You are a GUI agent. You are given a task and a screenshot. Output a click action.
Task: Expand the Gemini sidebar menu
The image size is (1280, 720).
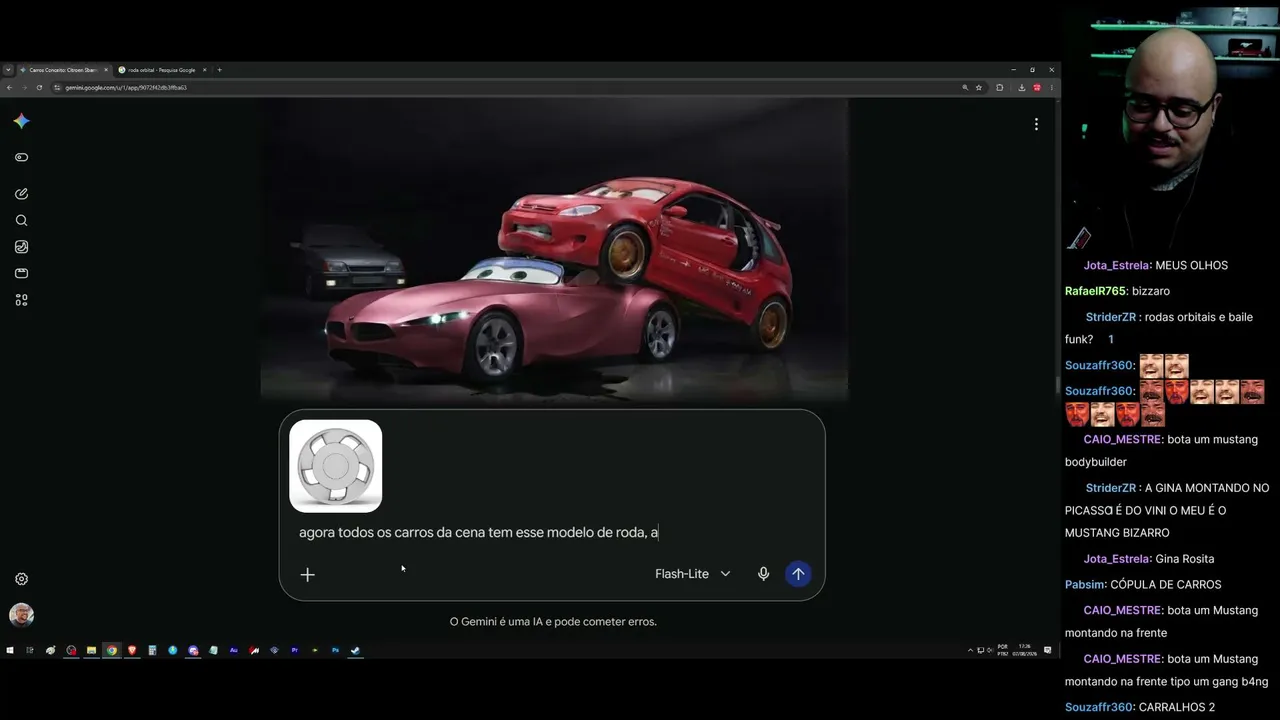click(x=21, y=157)
